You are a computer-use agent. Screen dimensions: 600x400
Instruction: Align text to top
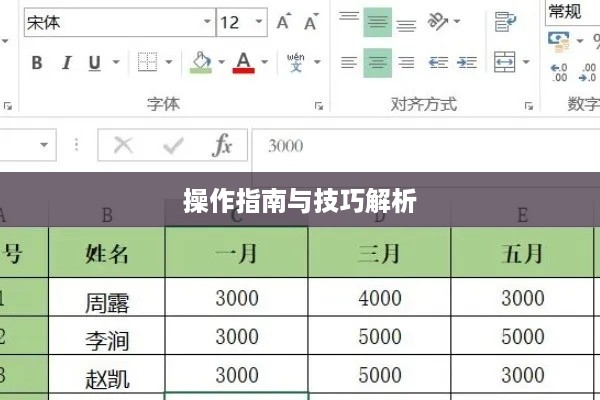tap(349, 17)
